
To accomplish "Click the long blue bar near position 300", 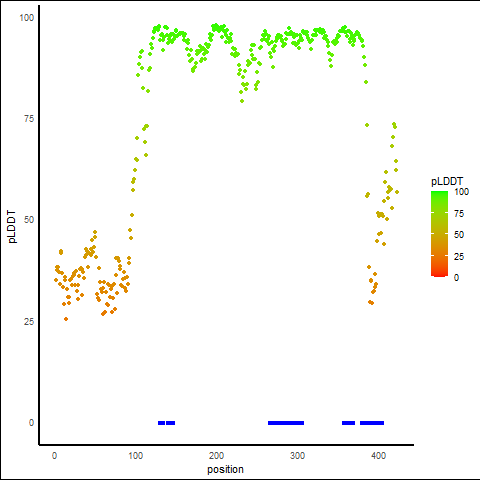I will click(286, 423).
